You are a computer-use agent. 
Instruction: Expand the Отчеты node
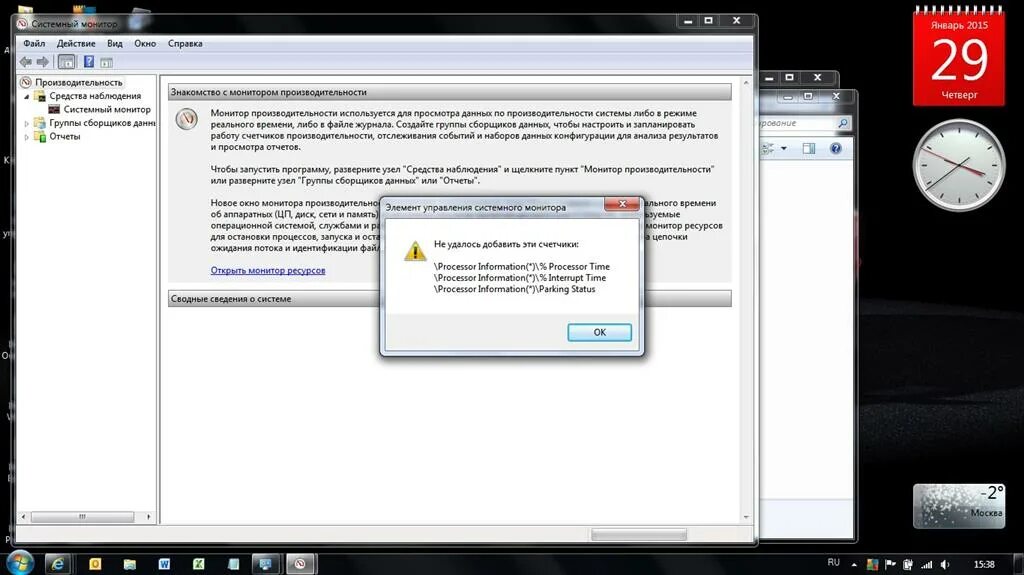pyautogui.click(x=27, y=137)
